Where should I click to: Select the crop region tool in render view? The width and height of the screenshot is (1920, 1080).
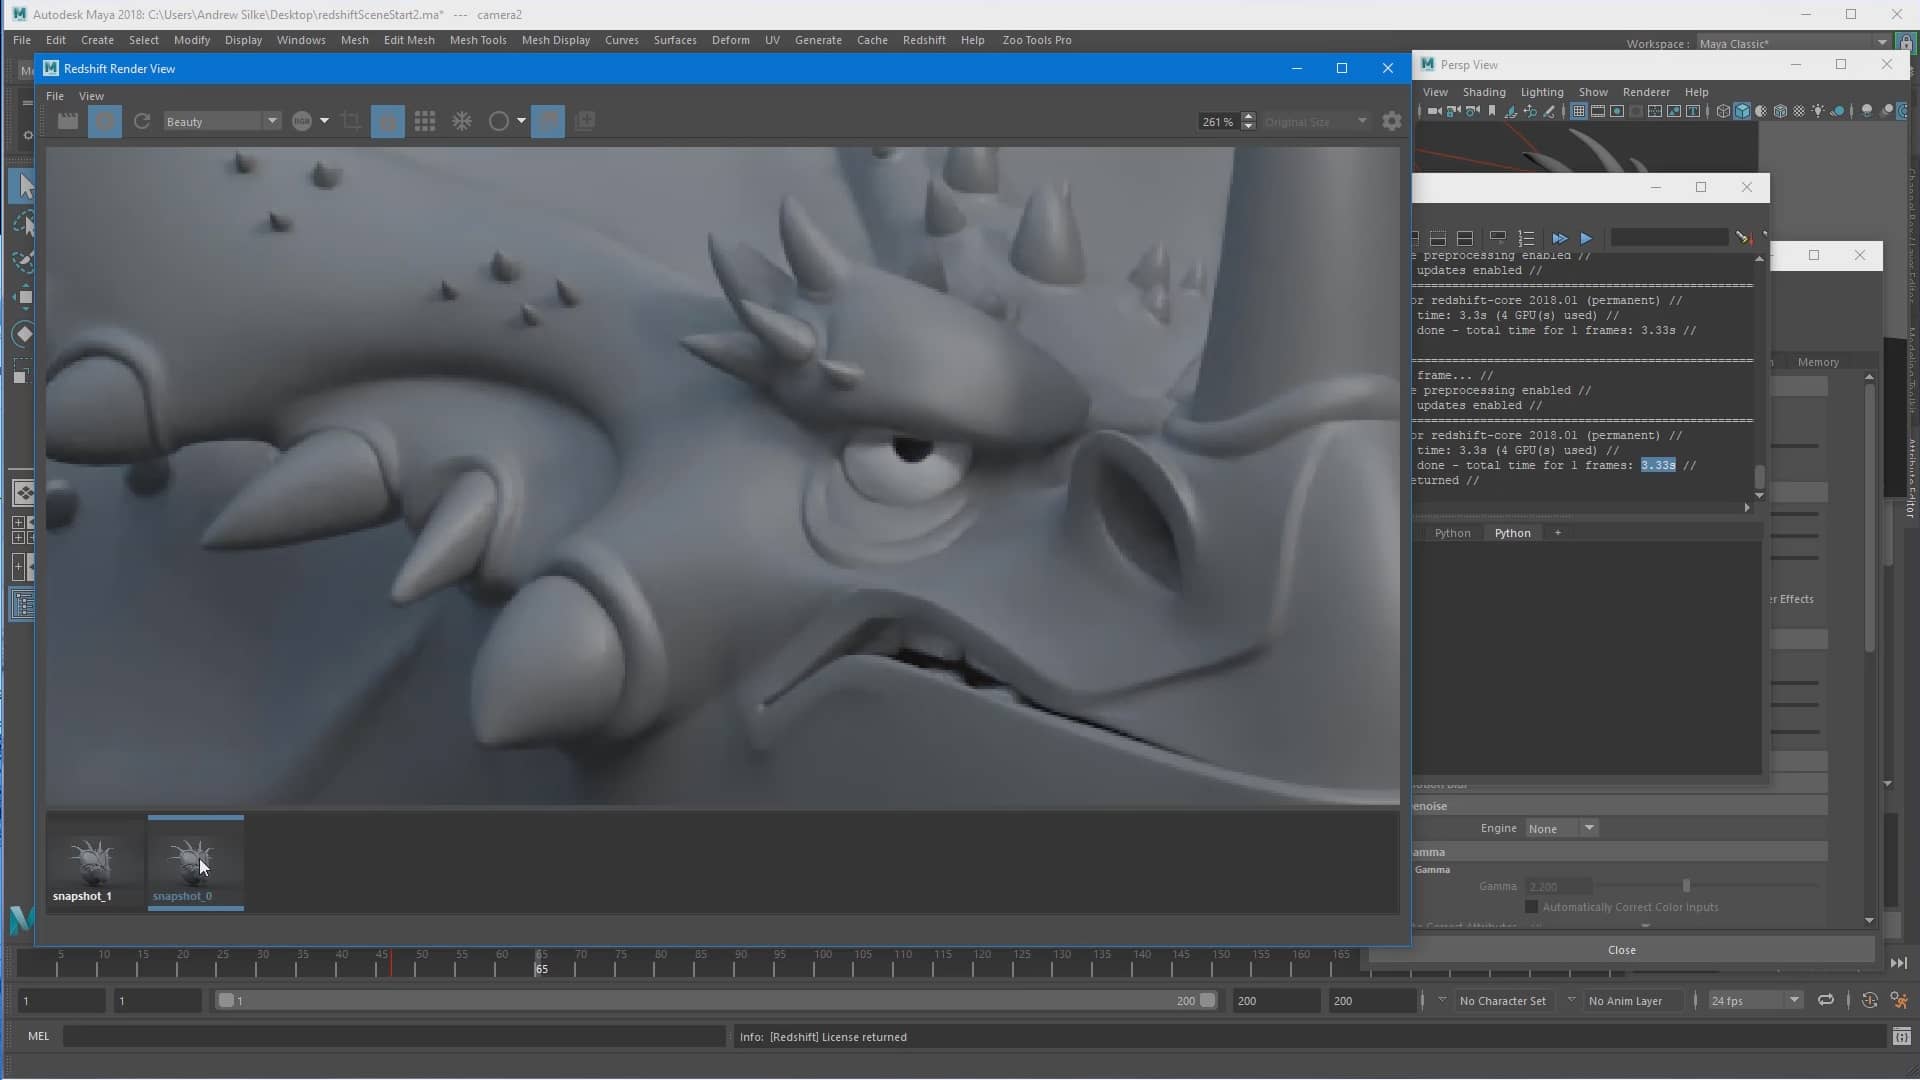[x=351, y=121]
